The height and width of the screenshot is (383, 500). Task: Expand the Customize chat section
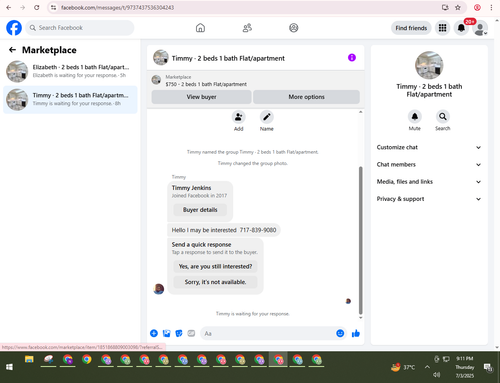pyautogui.click(x=429, y=147)
